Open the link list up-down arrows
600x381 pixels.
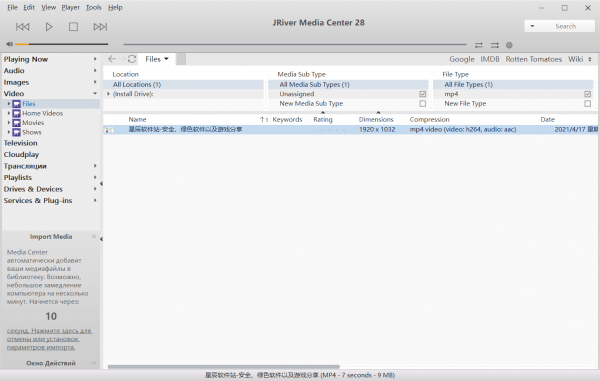(590, 59)
